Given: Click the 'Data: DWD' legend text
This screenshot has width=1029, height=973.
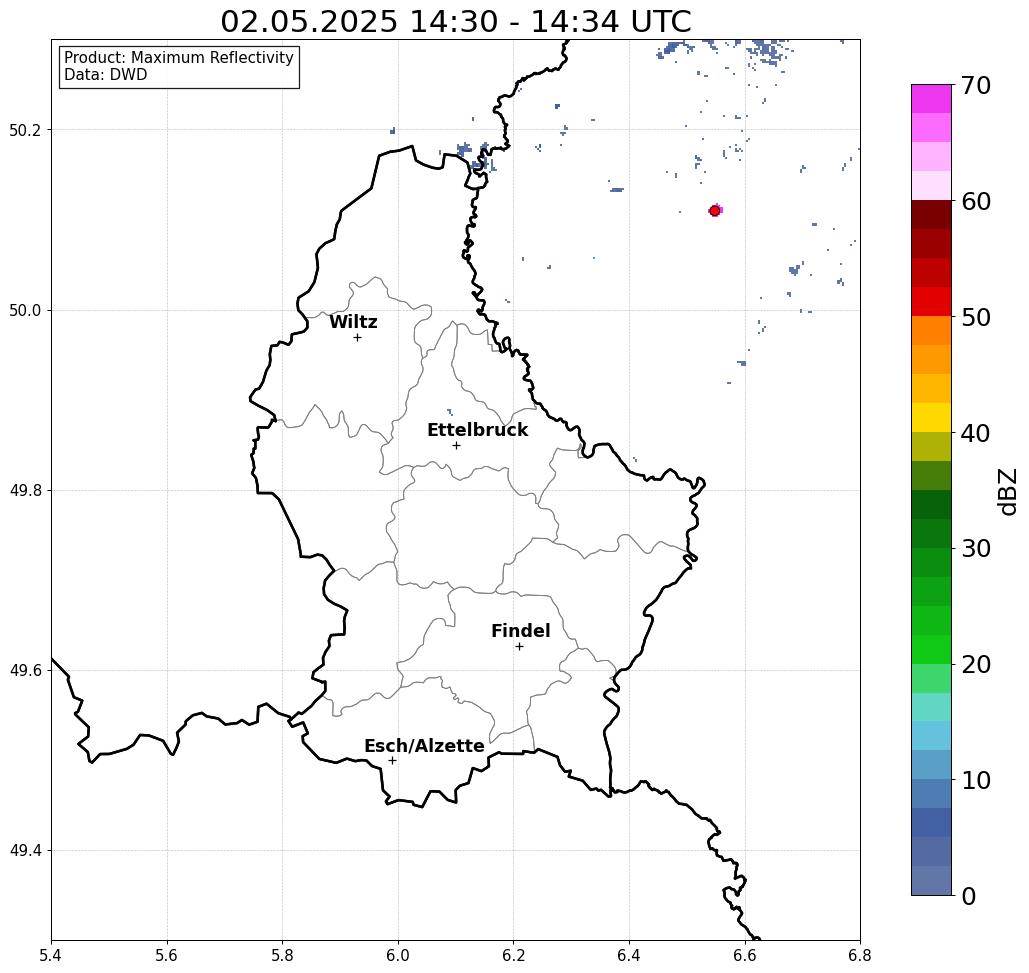Looking at the screenshot, I should click(x=106, y=75).
